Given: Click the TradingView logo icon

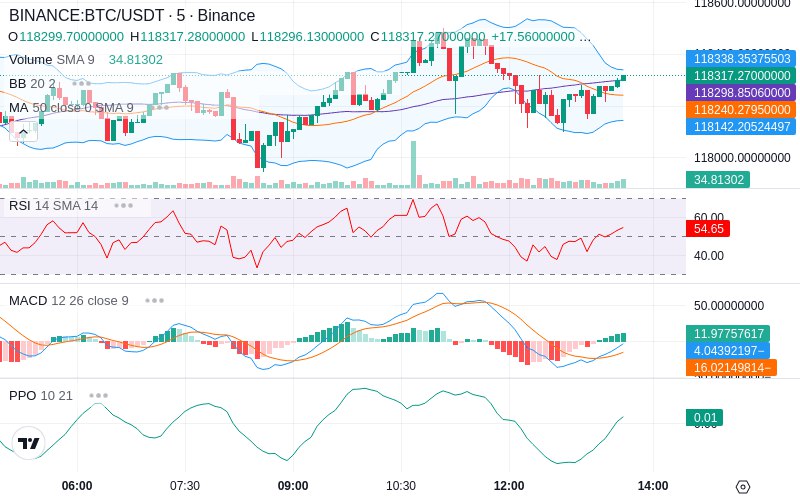Looking at the screenshot, I should [x=29, y=443].
